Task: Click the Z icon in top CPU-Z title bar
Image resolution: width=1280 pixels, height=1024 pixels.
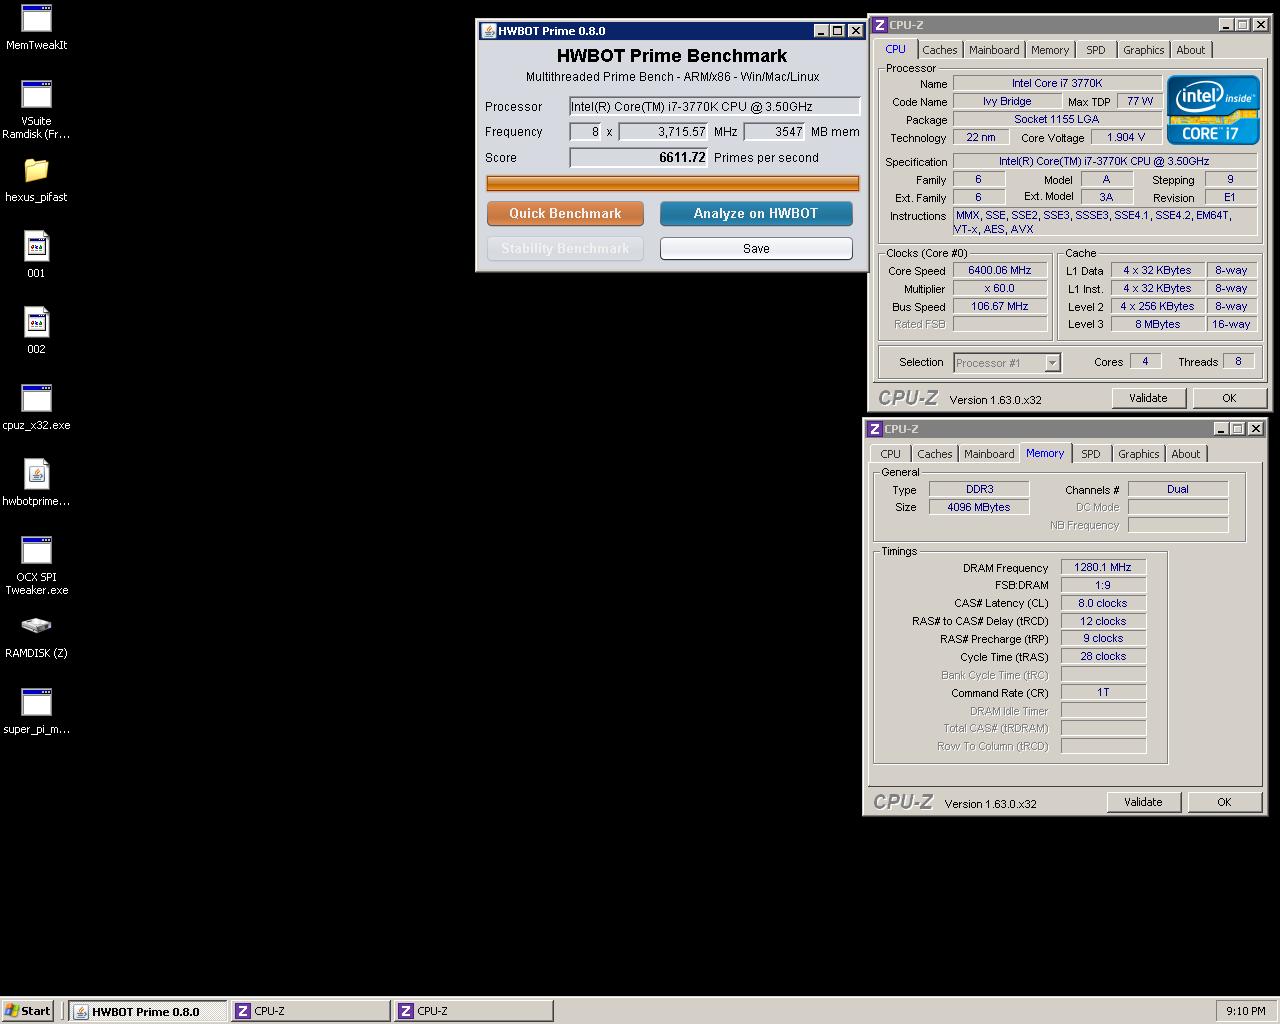Action: point(880,25)
